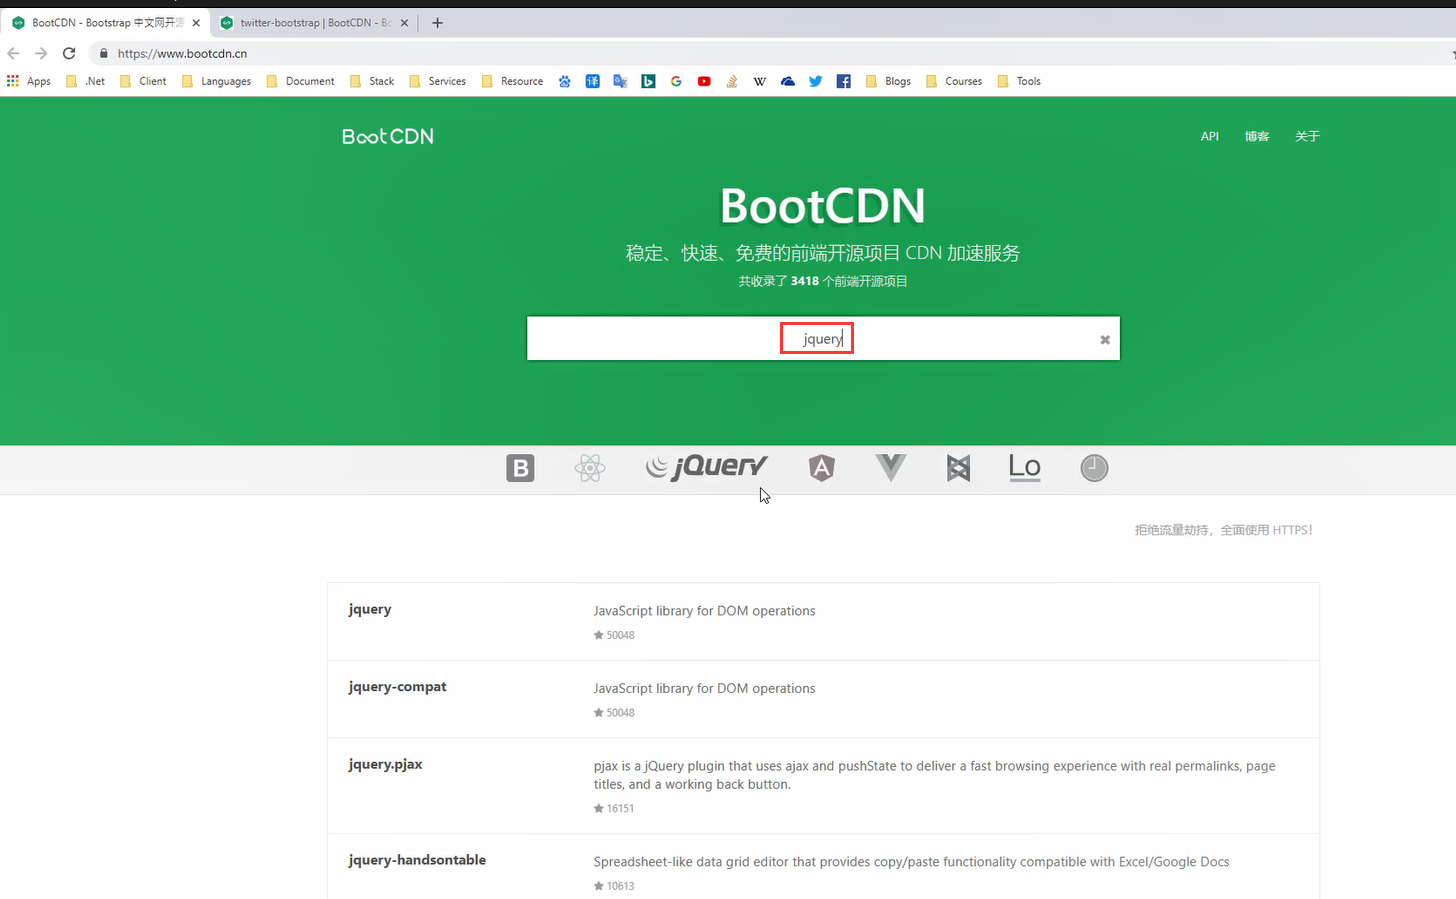
Task: Open the Moment.js clock shortcut
Action: pyautogui.click(x=1094, y=468)
